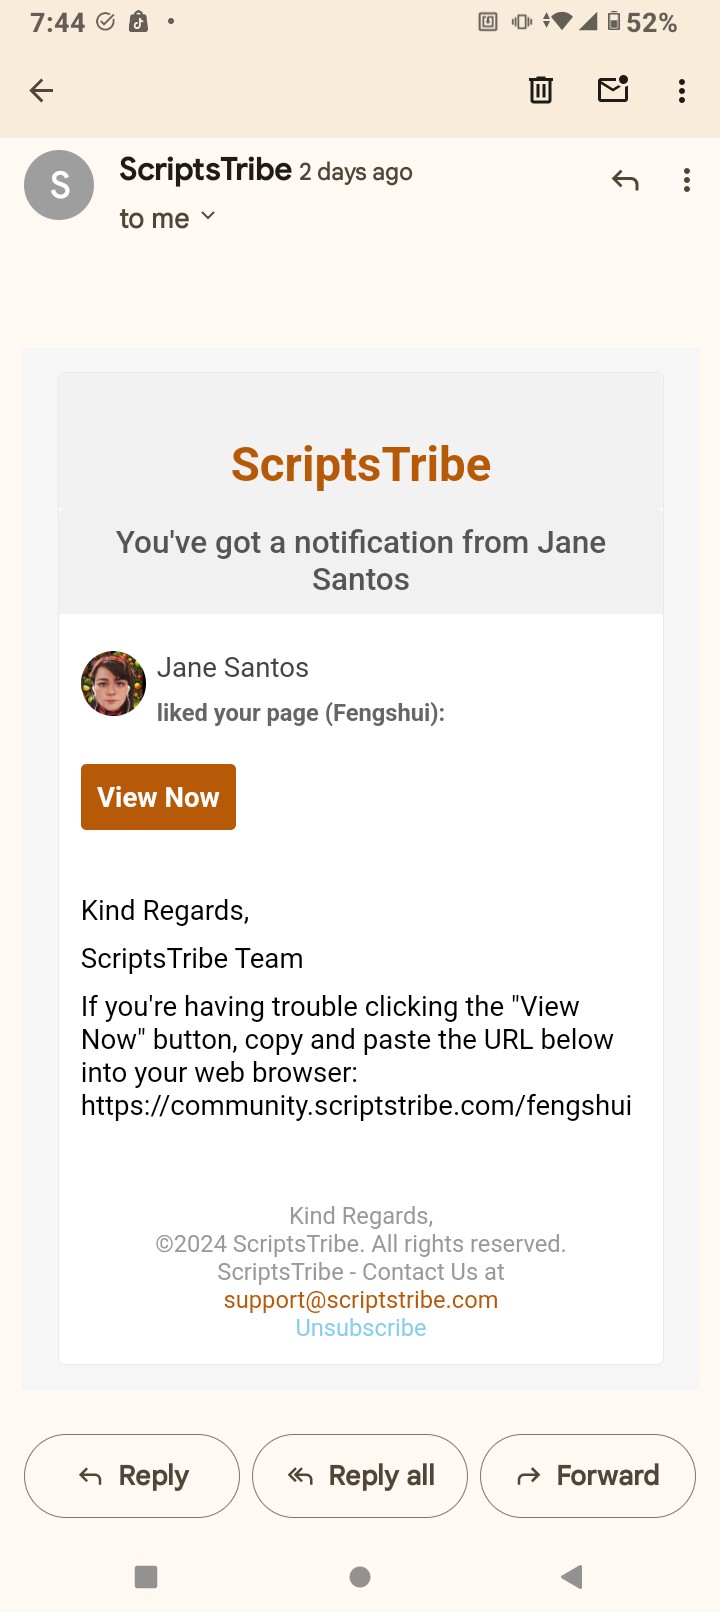
Task: Open the community.scriptstribe.com/fengshui URL
Action: (x=356, y=1105)
